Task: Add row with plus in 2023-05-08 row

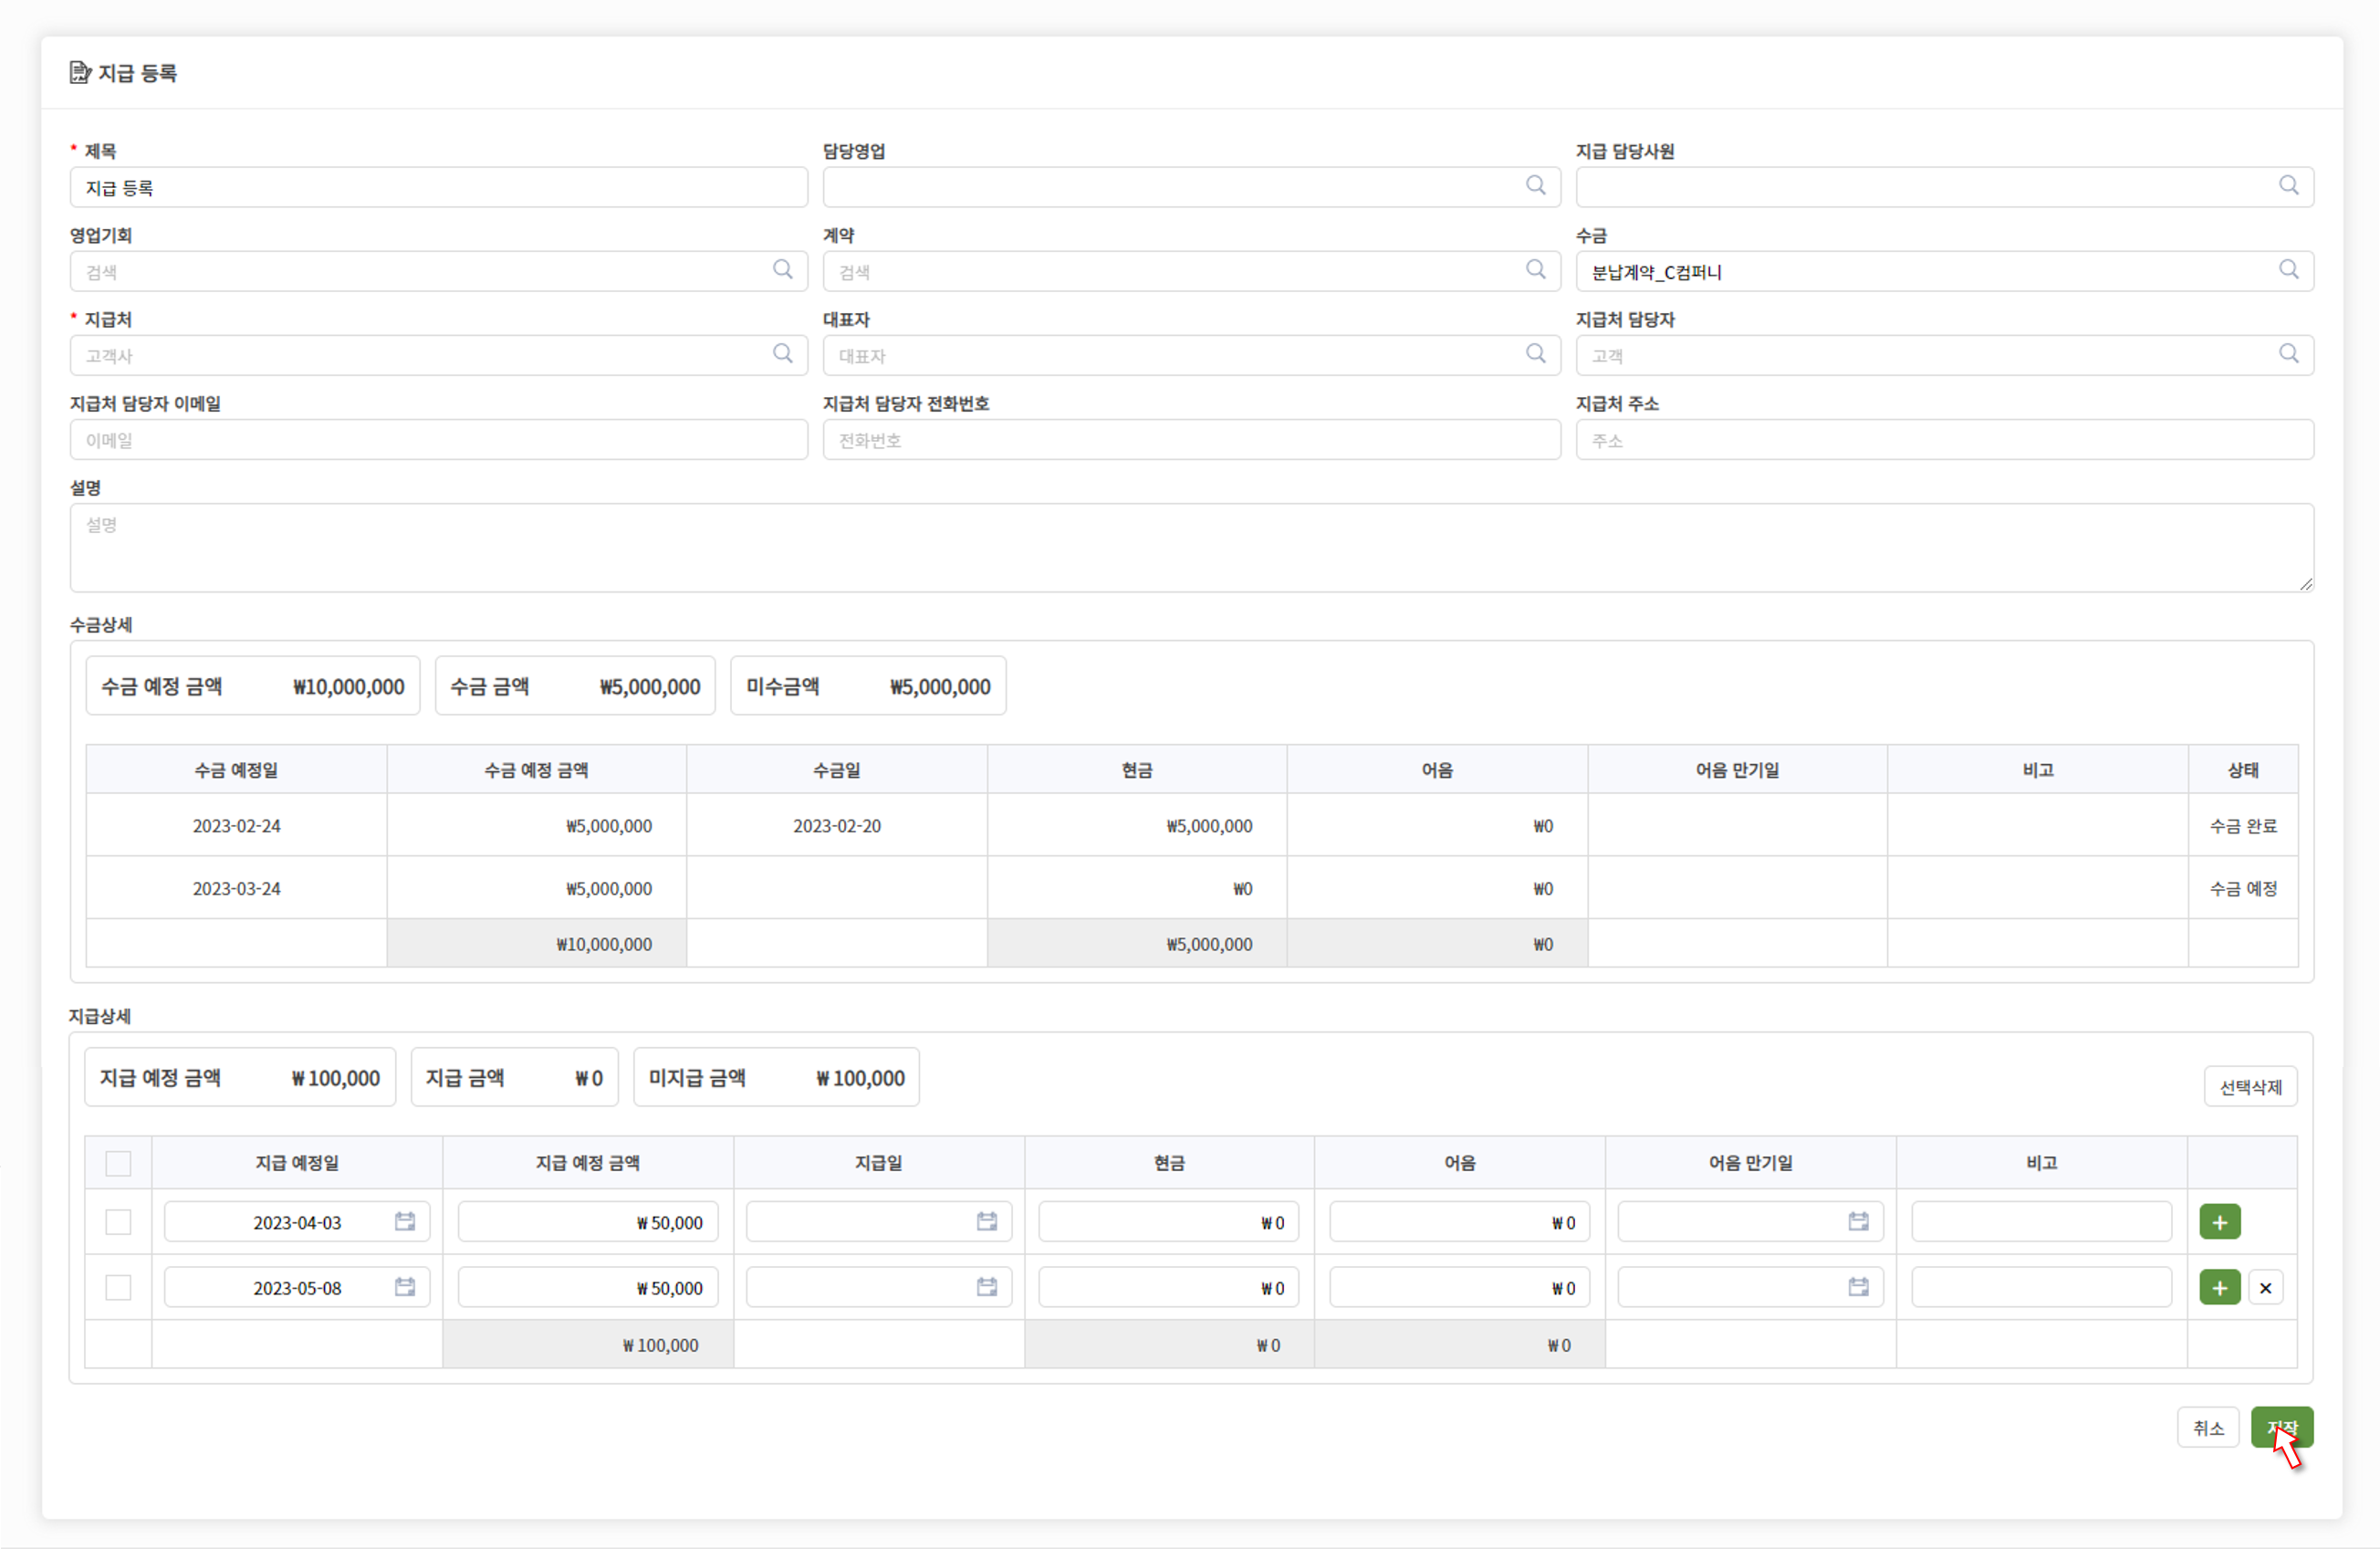Action: point(2220,1288)
